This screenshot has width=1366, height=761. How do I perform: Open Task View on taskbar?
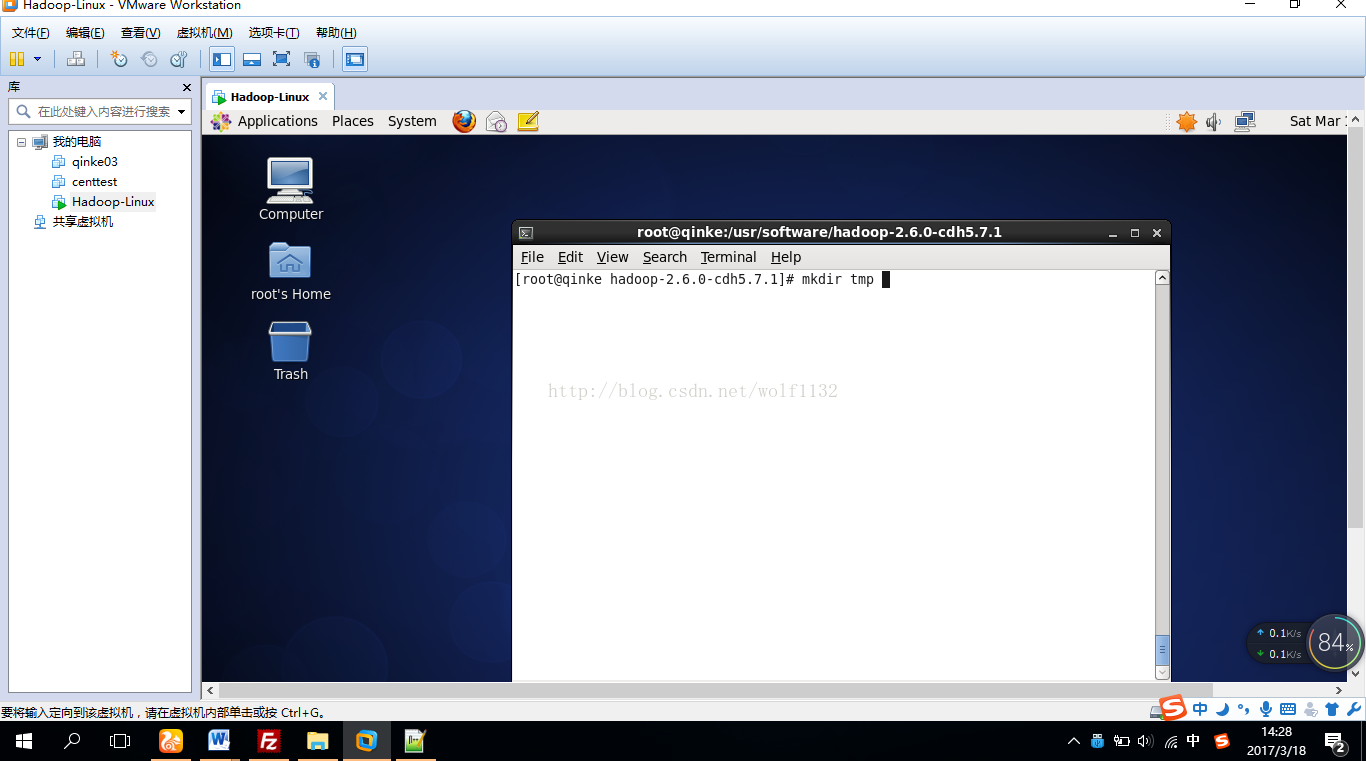pyautogui.click(x=120, y=741)
